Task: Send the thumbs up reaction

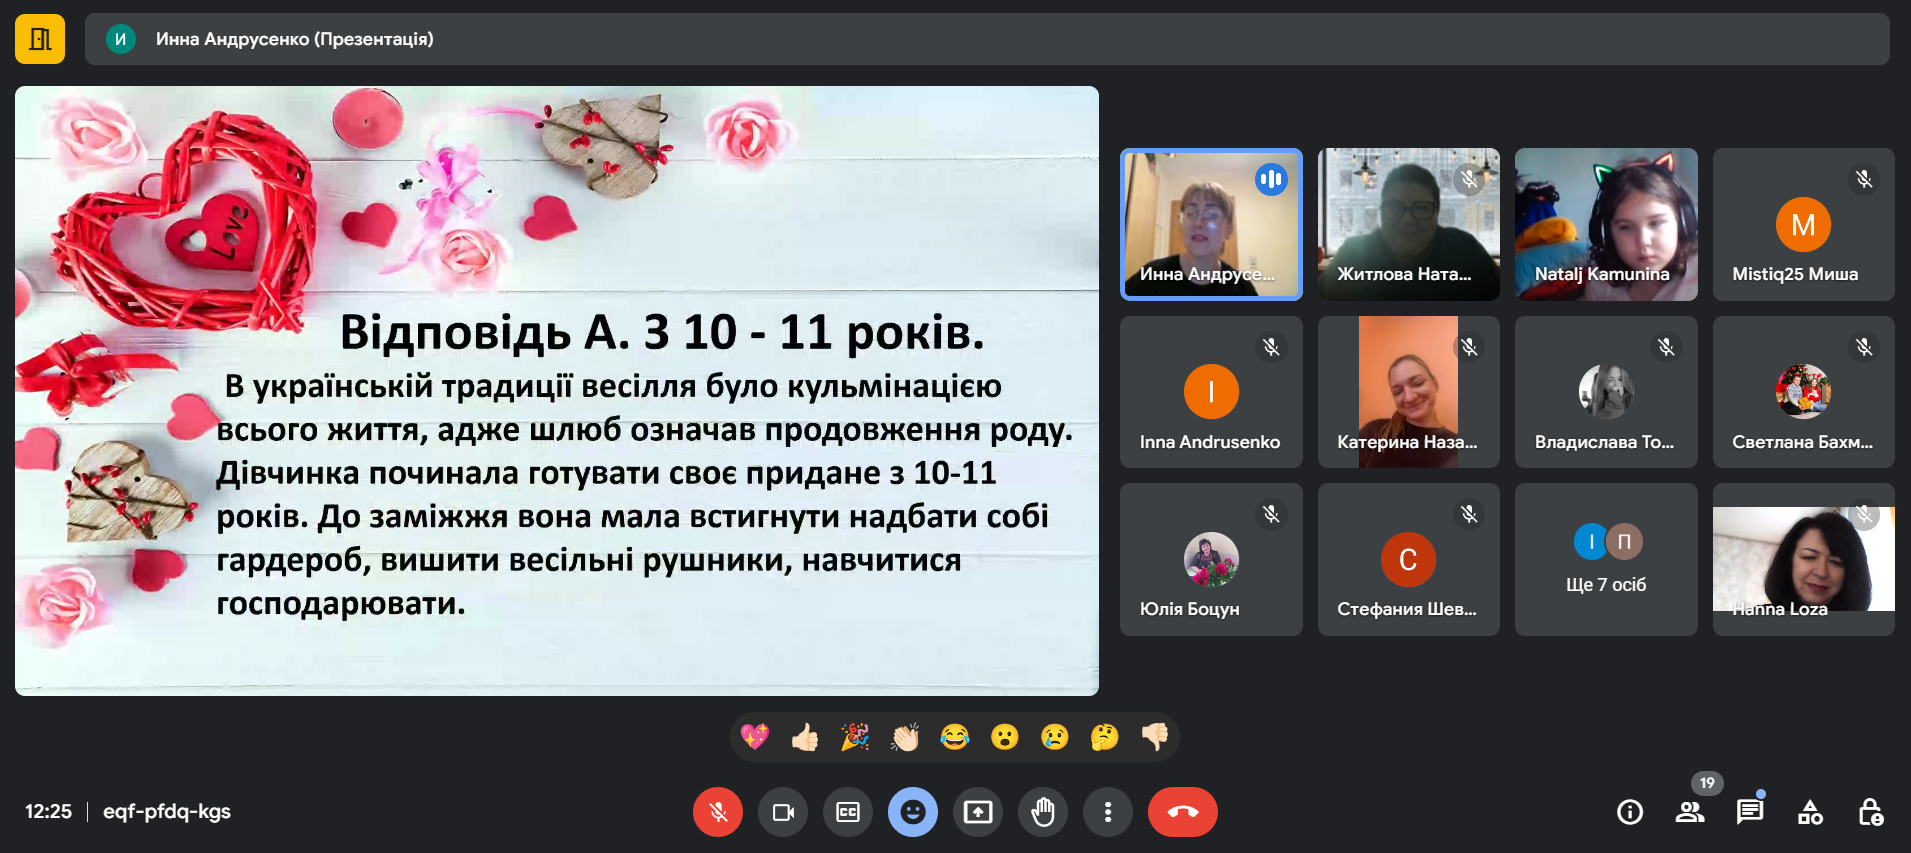Action: tap(805, 737)
